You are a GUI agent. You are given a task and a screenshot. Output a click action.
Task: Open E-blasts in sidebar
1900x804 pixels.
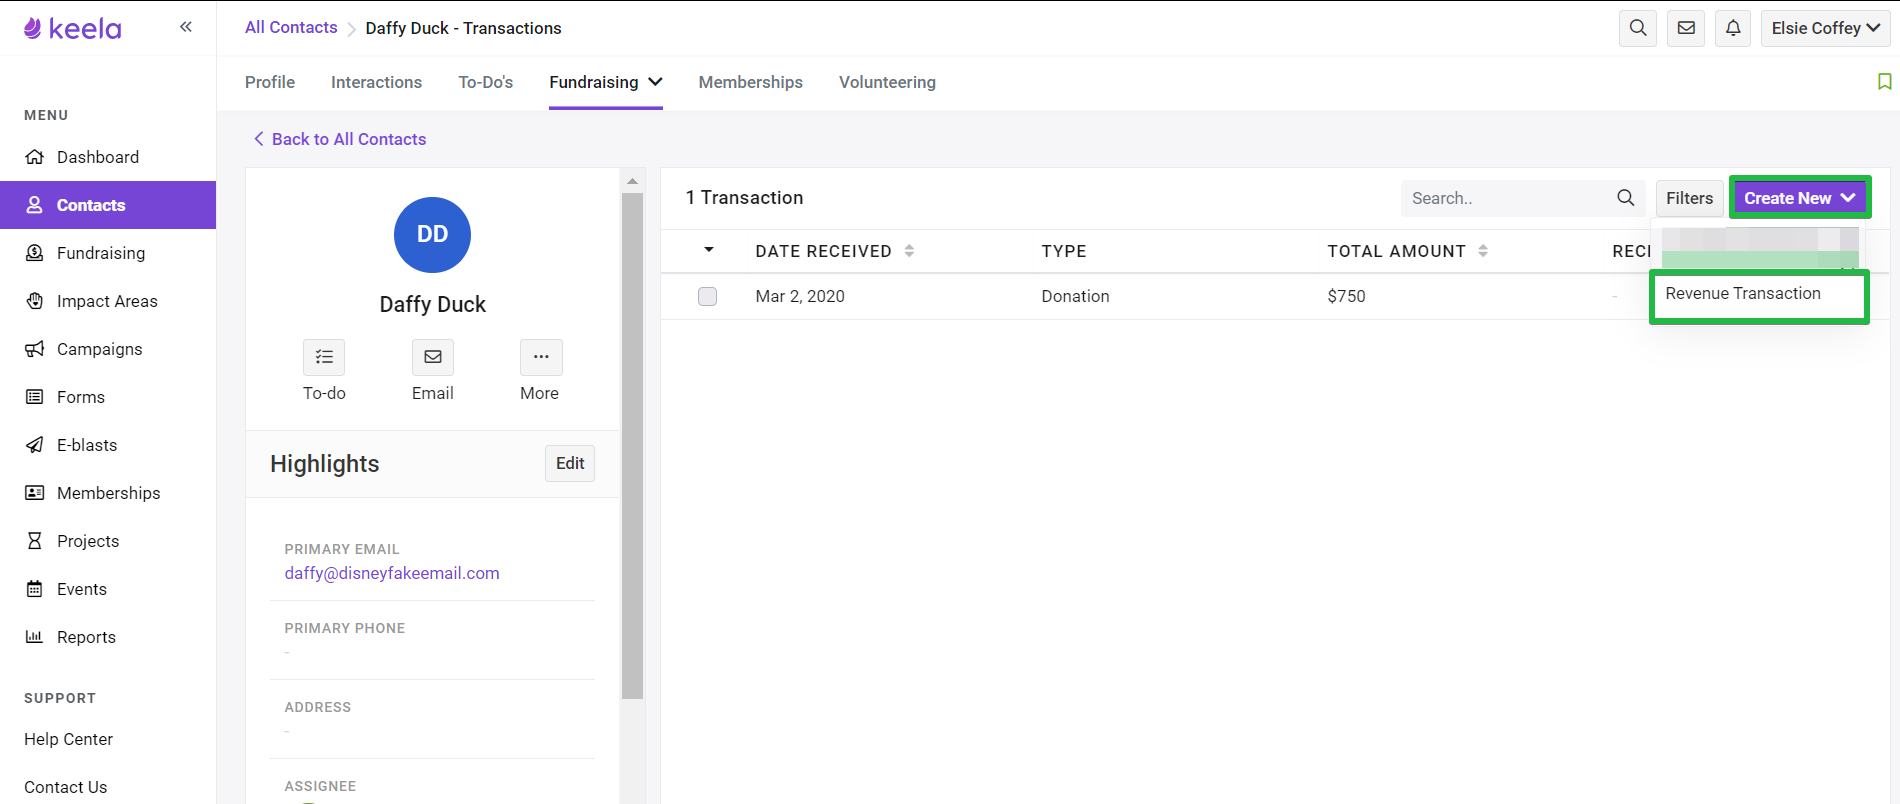pos(108,445)
